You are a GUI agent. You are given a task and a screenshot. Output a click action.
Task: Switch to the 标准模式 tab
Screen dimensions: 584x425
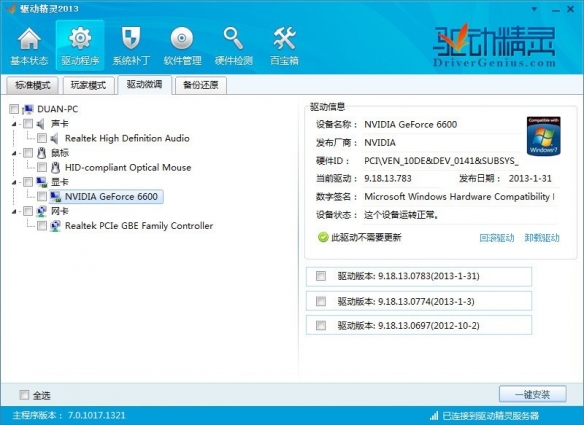coord(33,85)
